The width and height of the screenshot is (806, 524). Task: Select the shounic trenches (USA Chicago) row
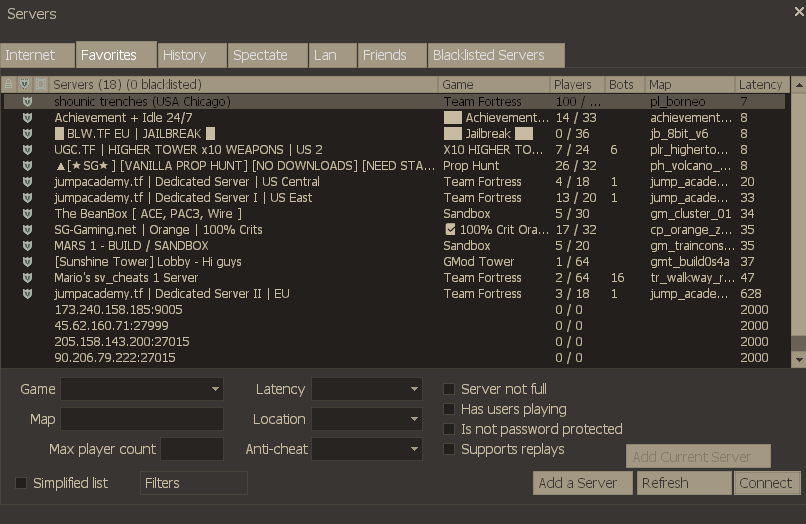coord(394,102)
